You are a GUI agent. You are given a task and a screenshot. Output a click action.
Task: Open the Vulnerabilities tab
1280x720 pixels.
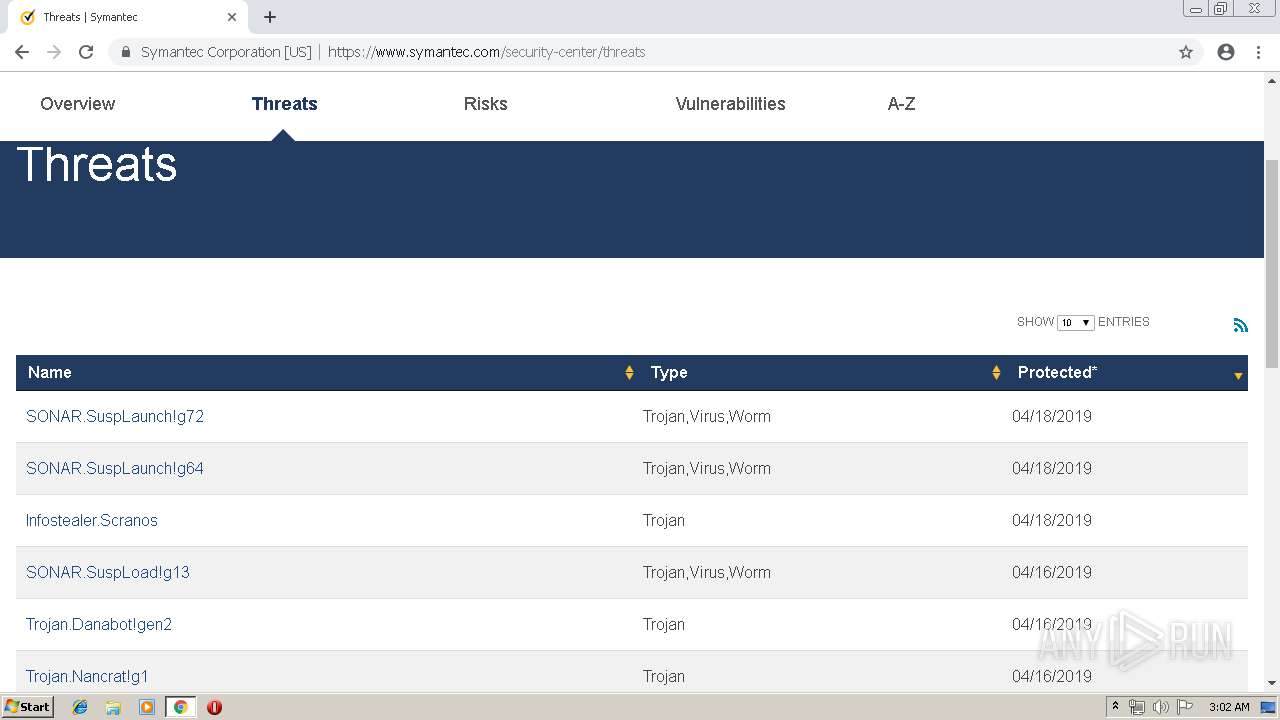[731, 104]
